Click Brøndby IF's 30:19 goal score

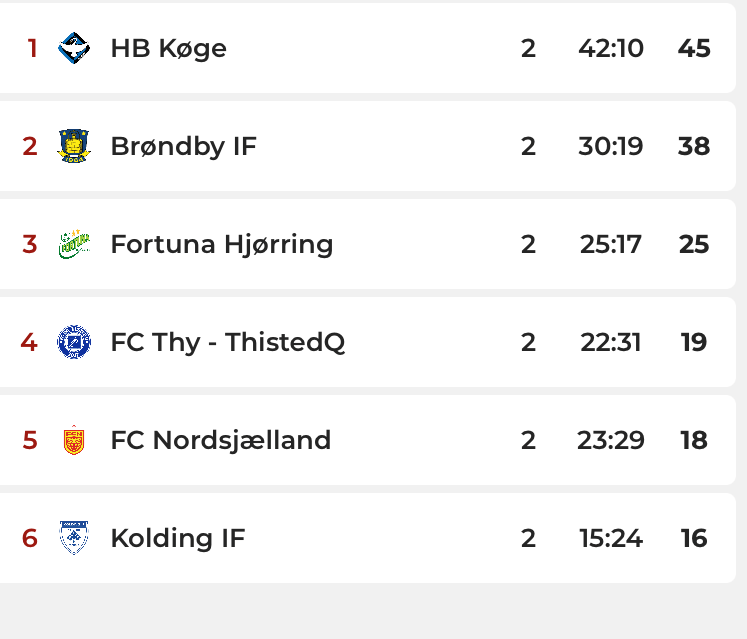[x=611, y=146]
